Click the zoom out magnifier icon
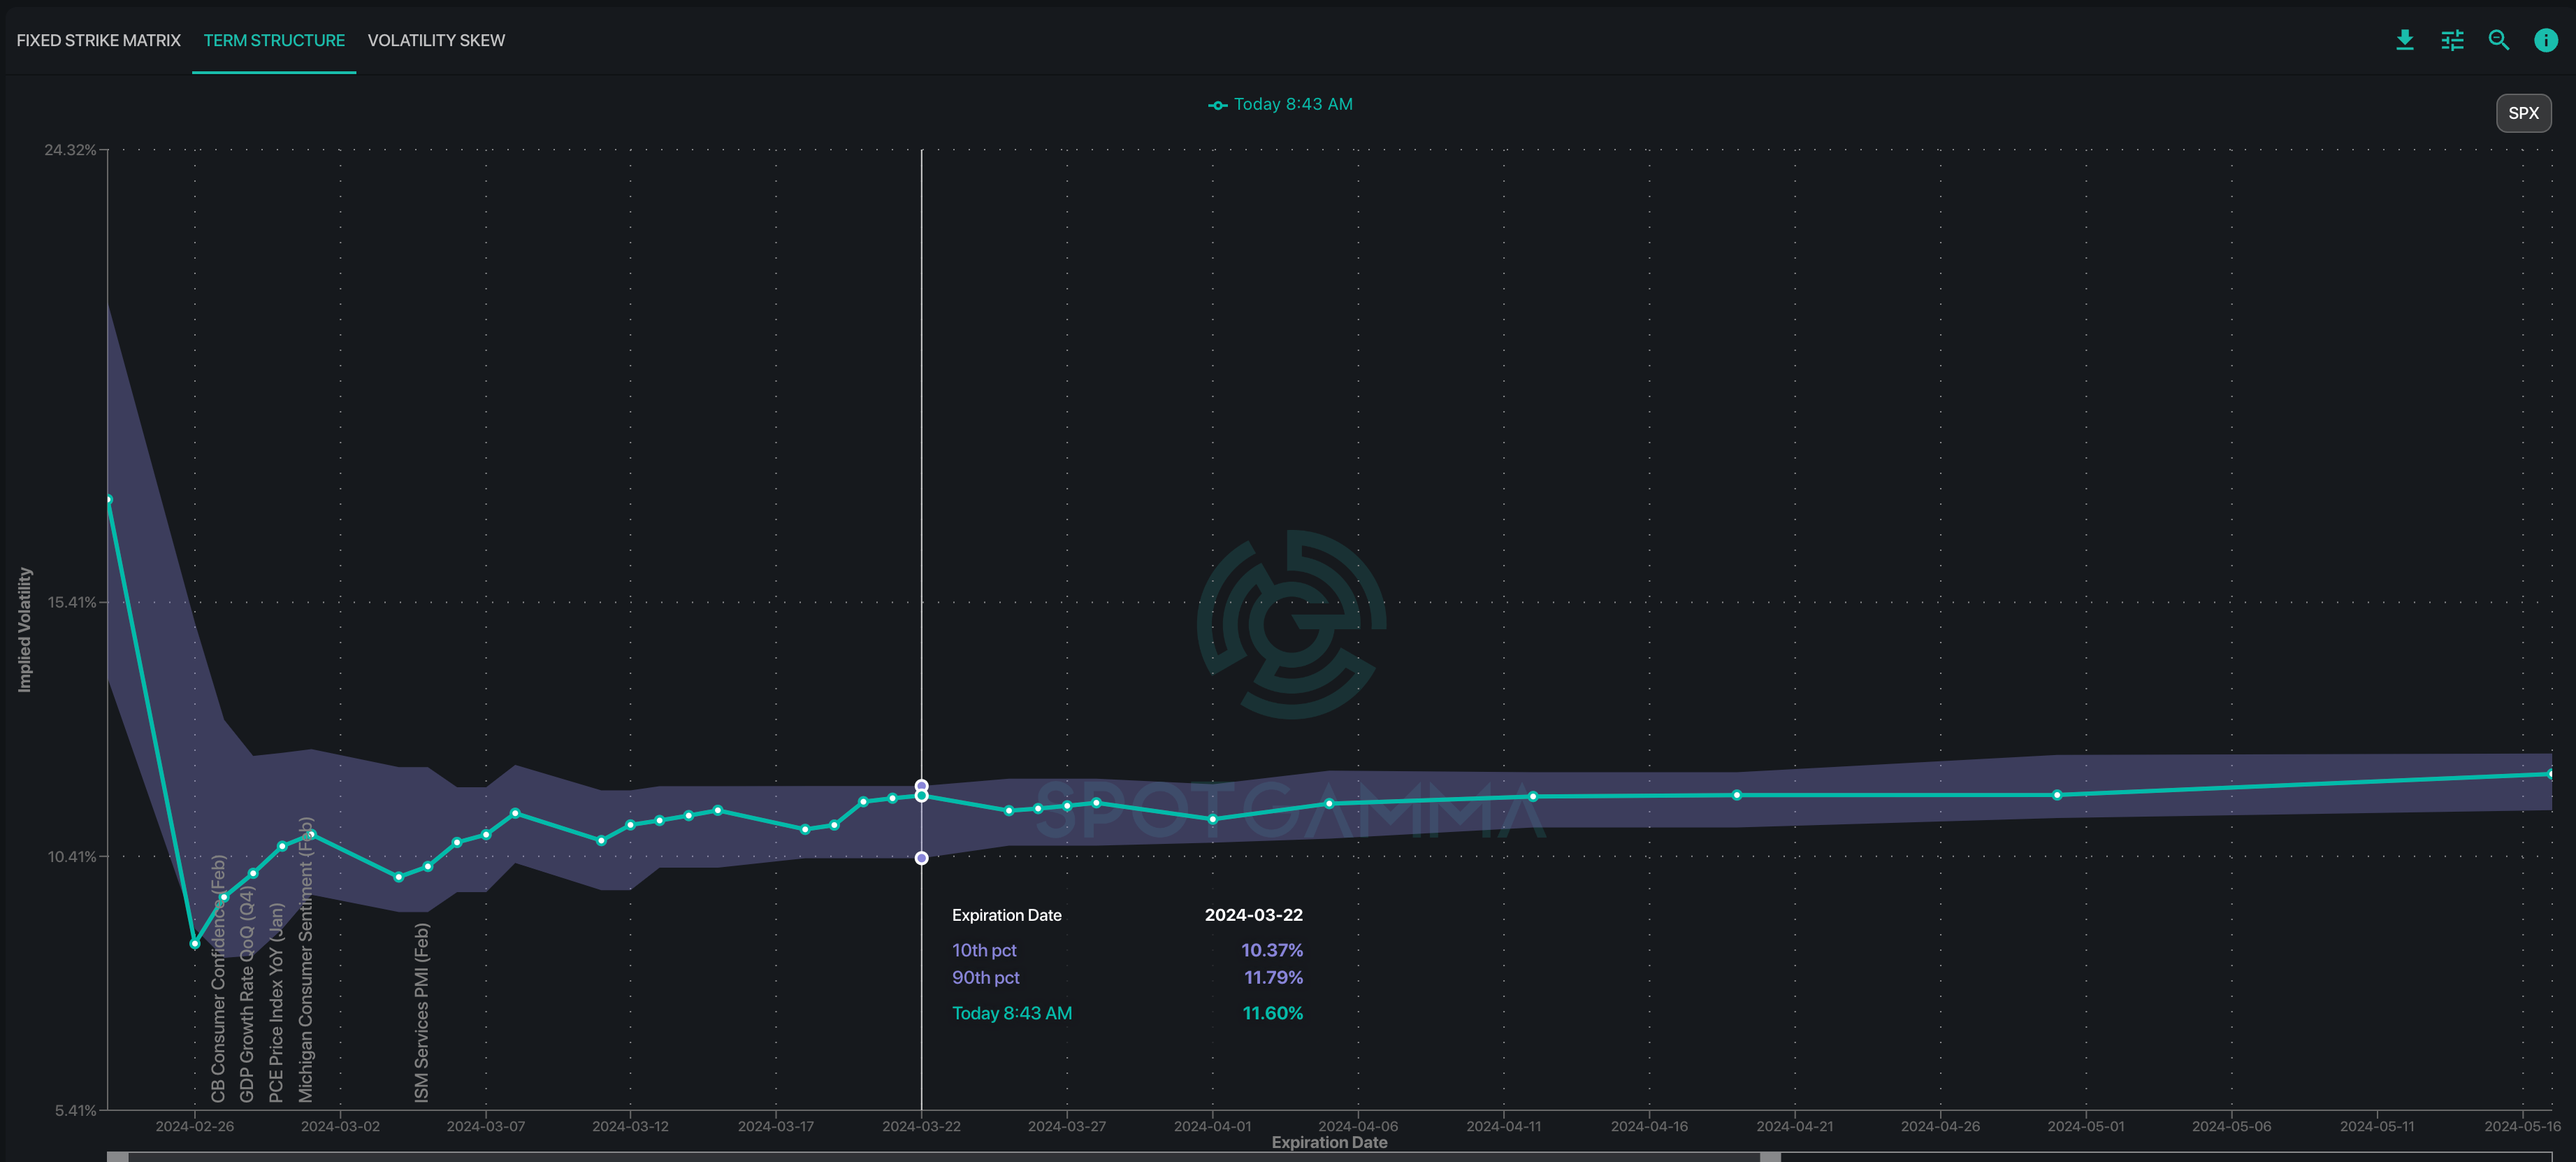 click(x=2498, y=40)
